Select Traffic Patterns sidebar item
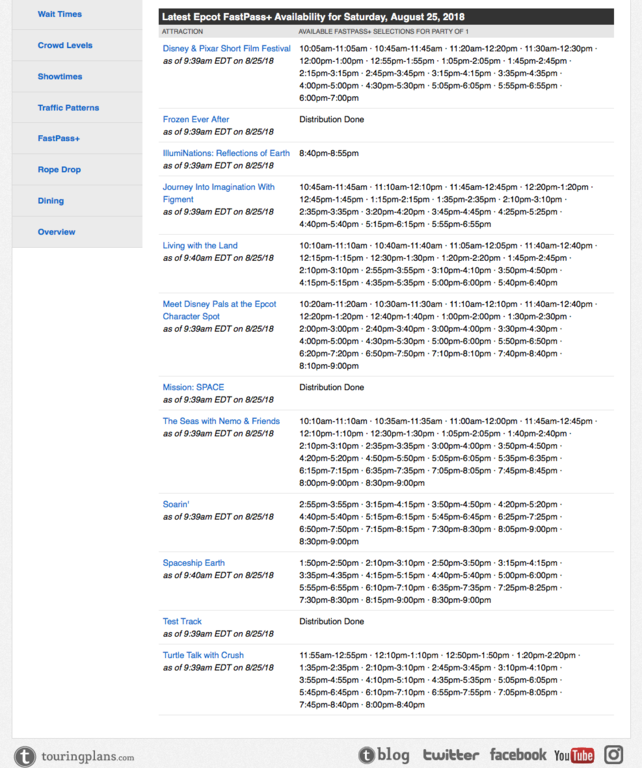The image size is (642, 768). pyautogui.click(x=68, y=107)
